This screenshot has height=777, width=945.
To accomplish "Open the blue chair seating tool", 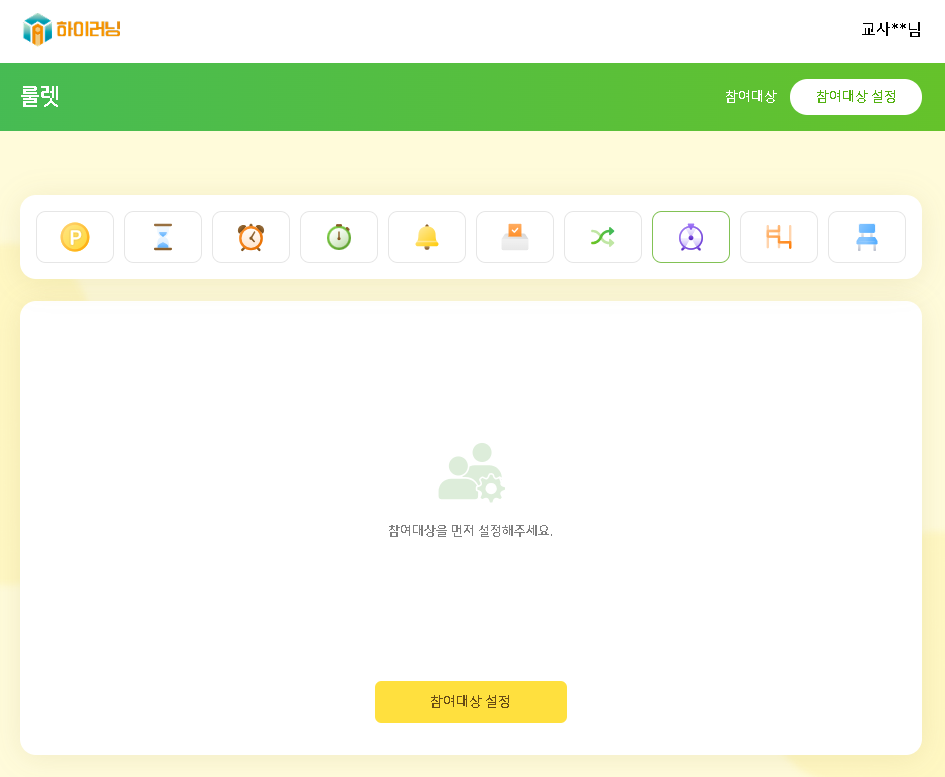I will pyautogui.click(x=867, y=237).
